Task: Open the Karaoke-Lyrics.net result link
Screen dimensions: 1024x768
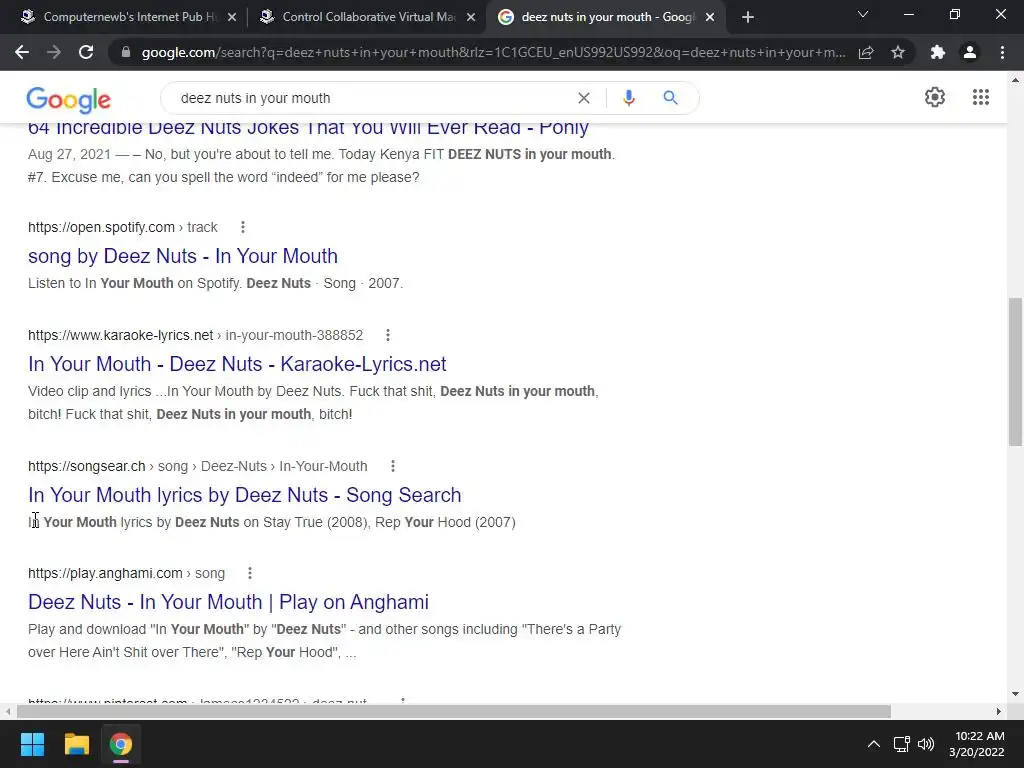Action: tap(237, 364)
